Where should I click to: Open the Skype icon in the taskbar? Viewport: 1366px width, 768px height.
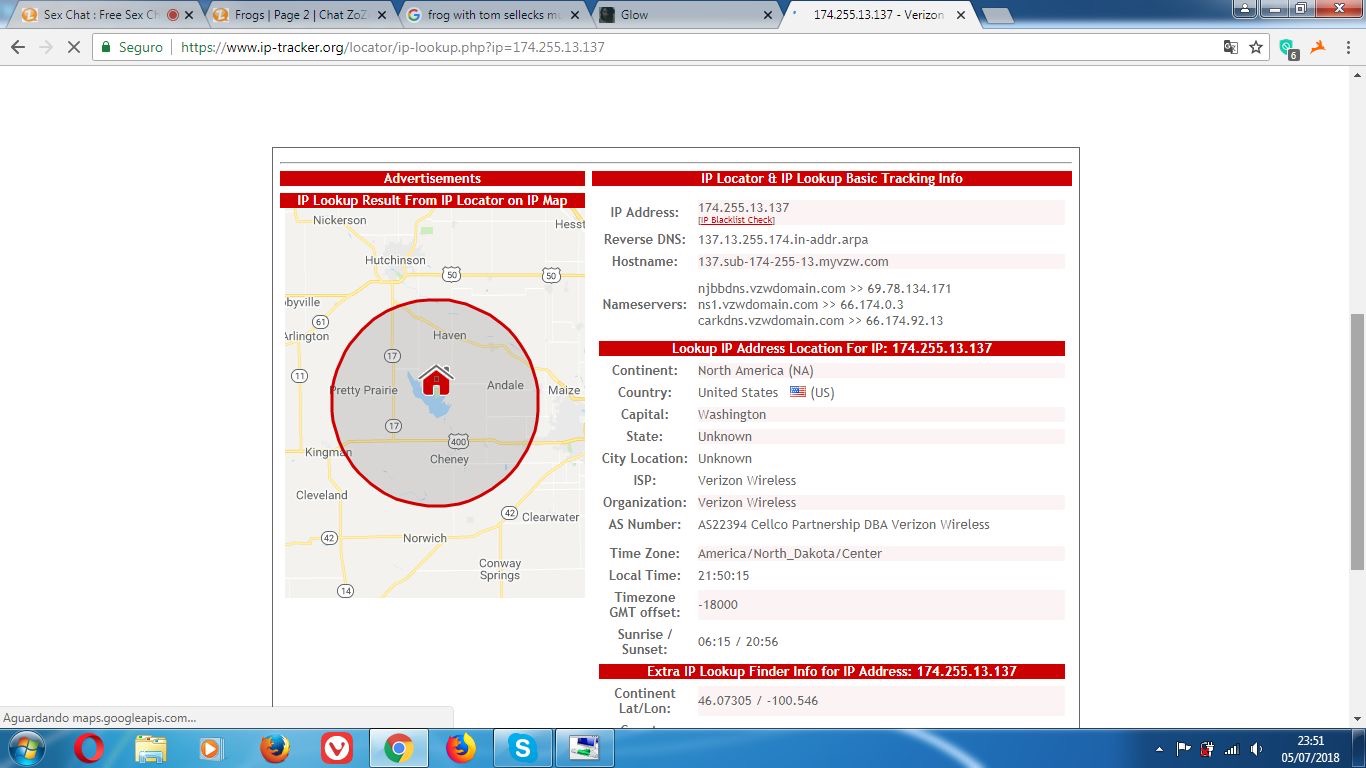[x=521, y=747]
